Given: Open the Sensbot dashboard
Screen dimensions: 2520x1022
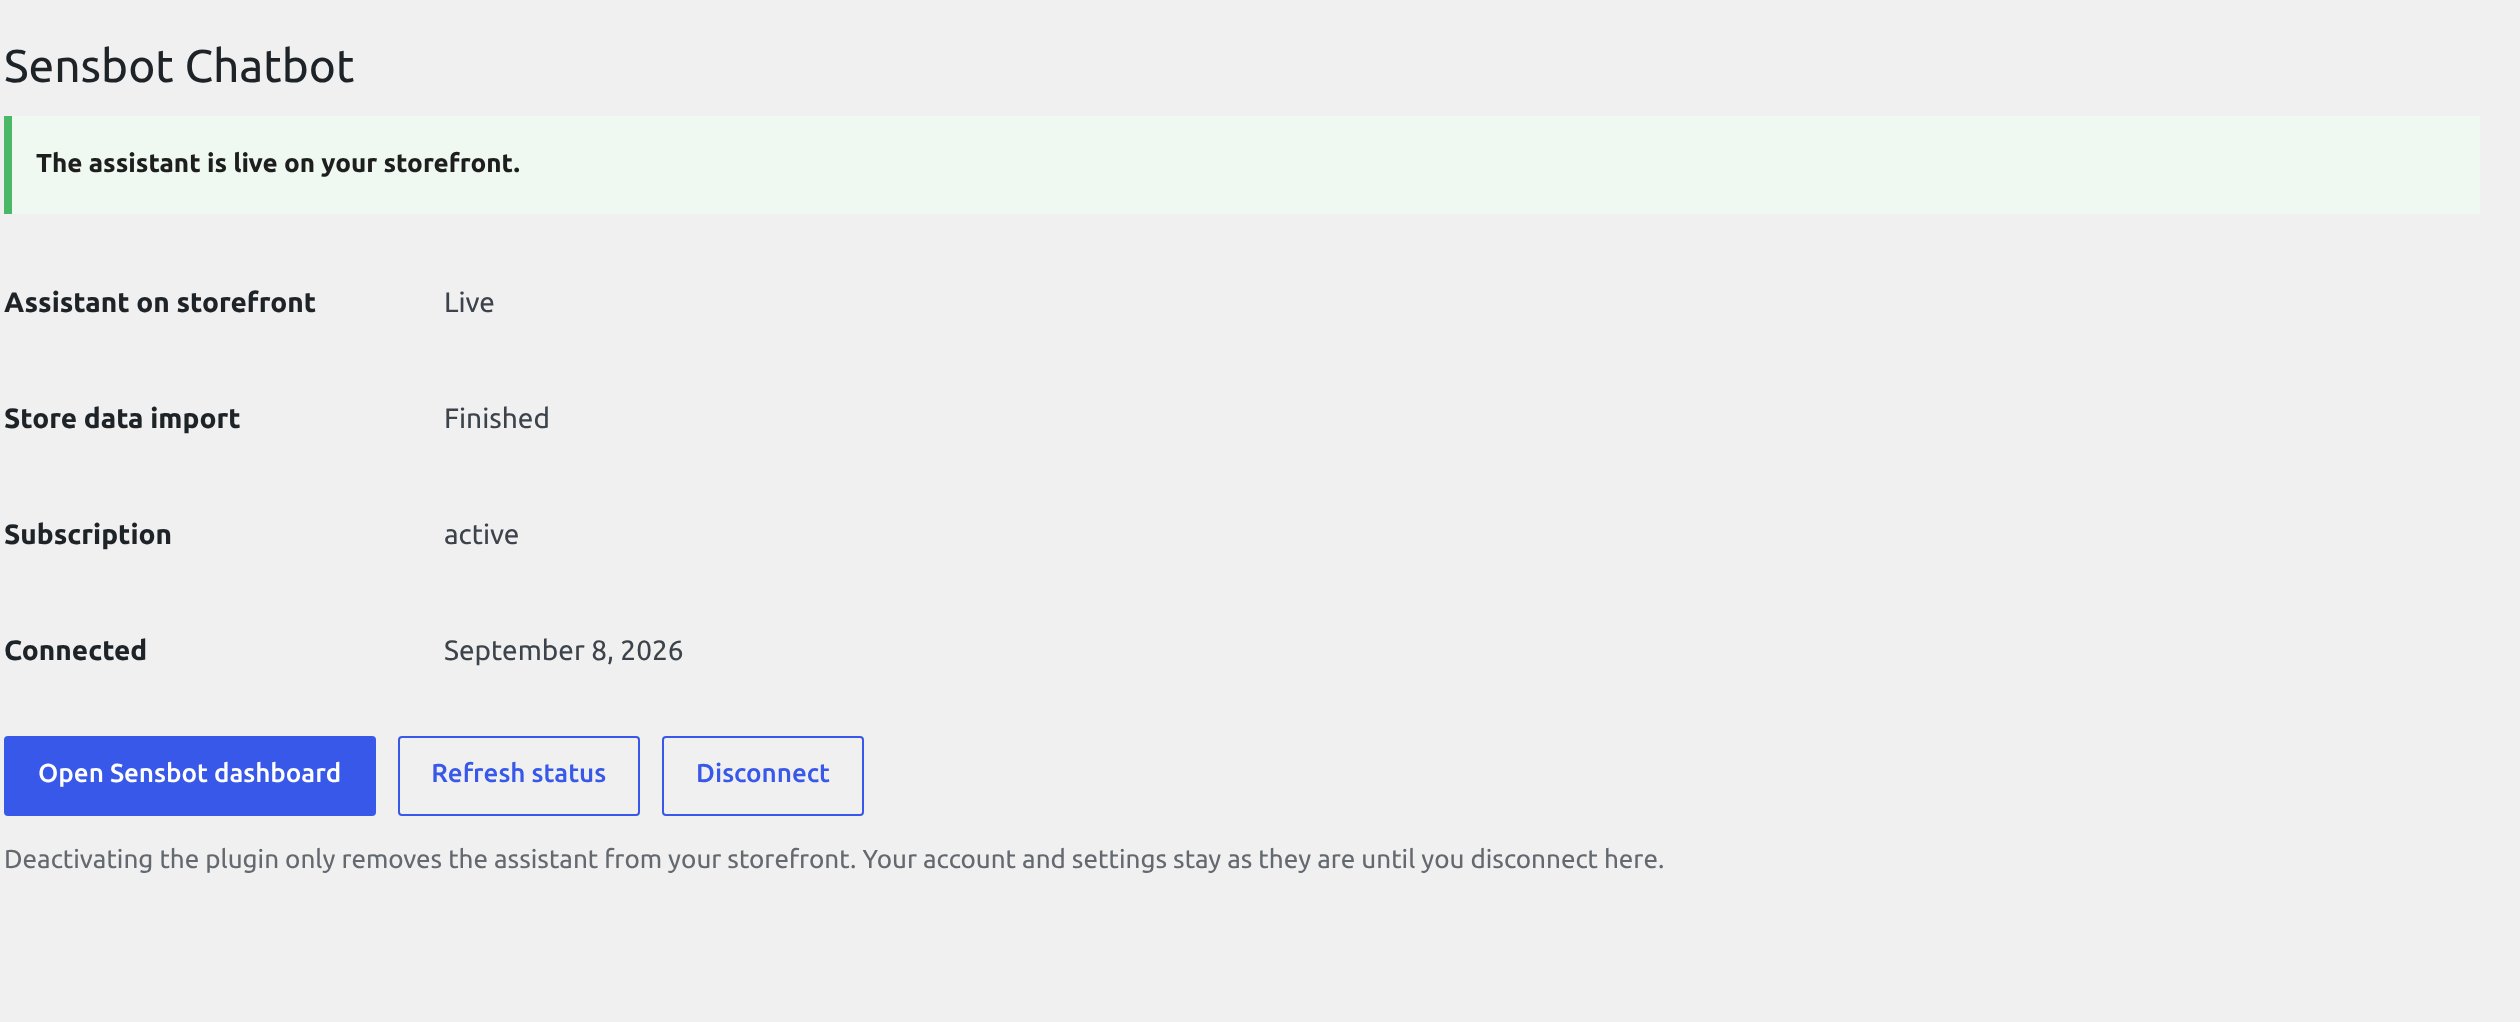Looking at the screenshot, I should (x=190, y=775).
